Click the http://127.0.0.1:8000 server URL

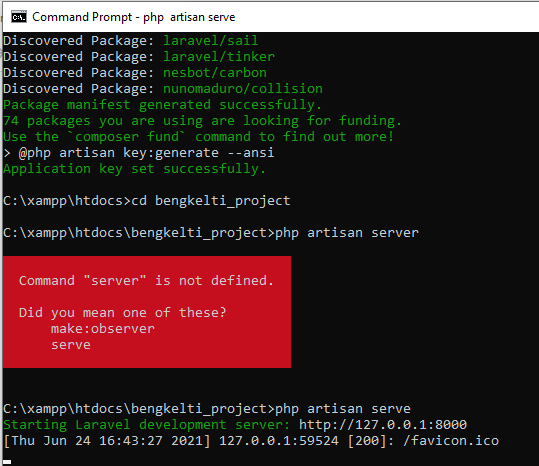383,424
